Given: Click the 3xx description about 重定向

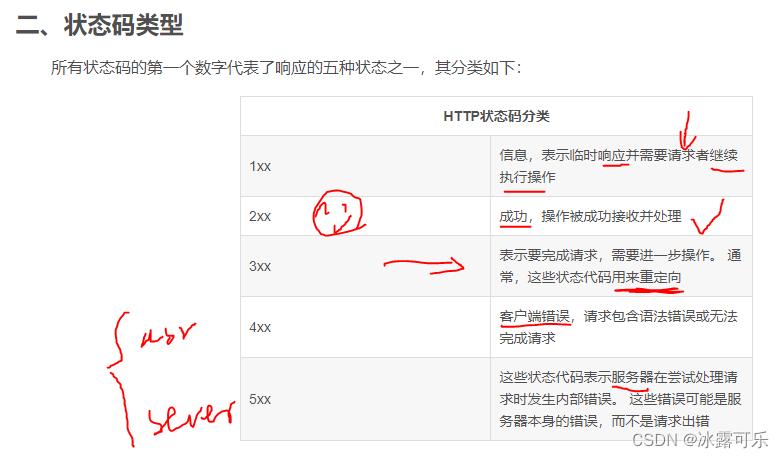Looking at the screenshot, I should point(620,266).
